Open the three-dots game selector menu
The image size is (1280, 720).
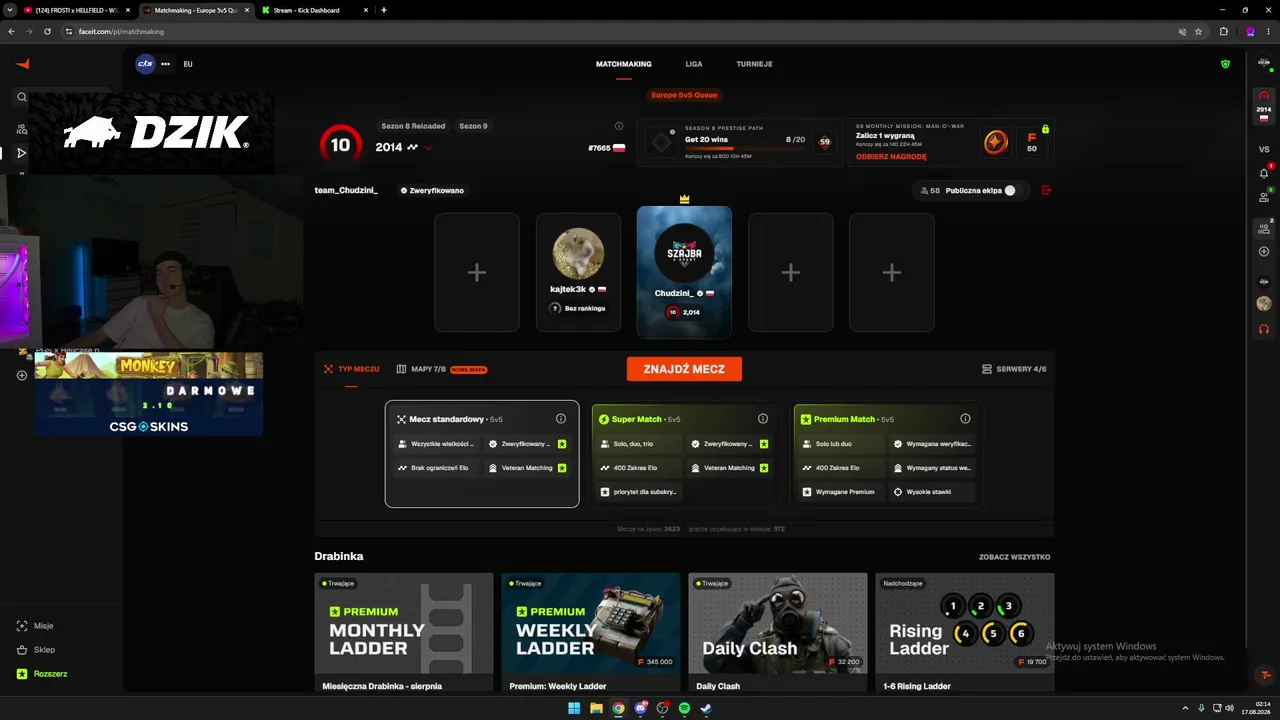165,64
